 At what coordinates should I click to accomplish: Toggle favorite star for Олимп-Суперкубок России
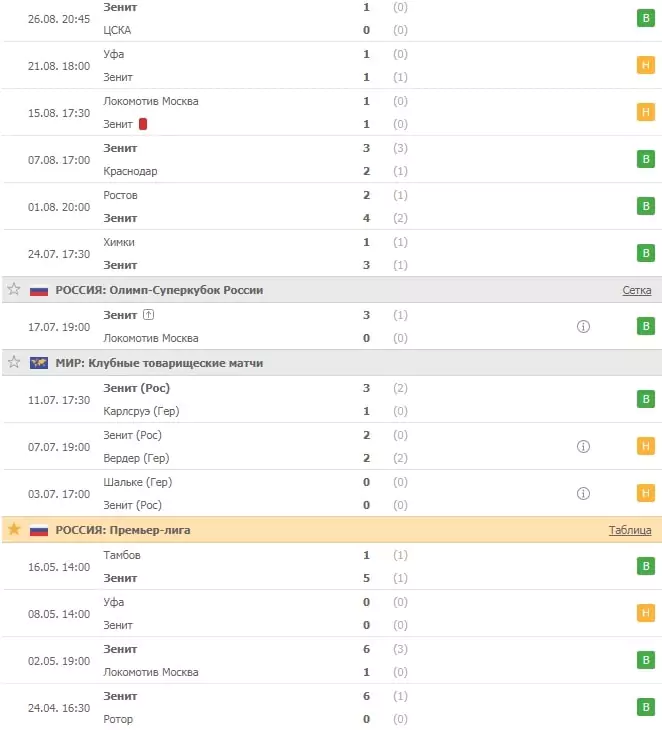coord(14,289)
